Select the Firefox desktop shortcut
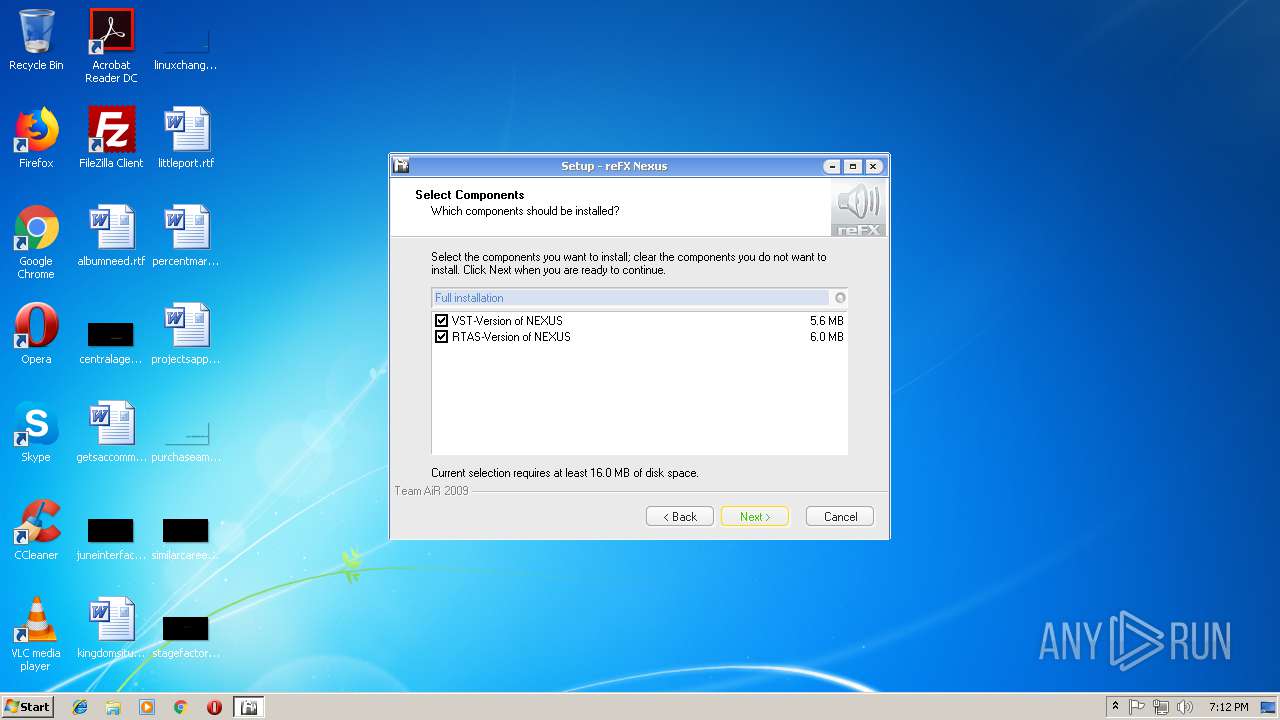This screenshot has height=720, width=1280. tap(36, 139)
